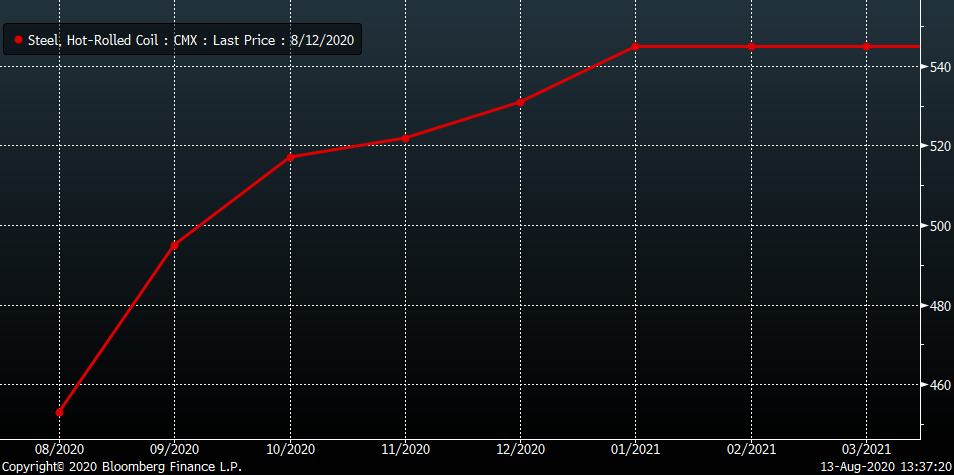Click the 12/2020 data point marker
The image size is (954, 475).
coord(520,102)
